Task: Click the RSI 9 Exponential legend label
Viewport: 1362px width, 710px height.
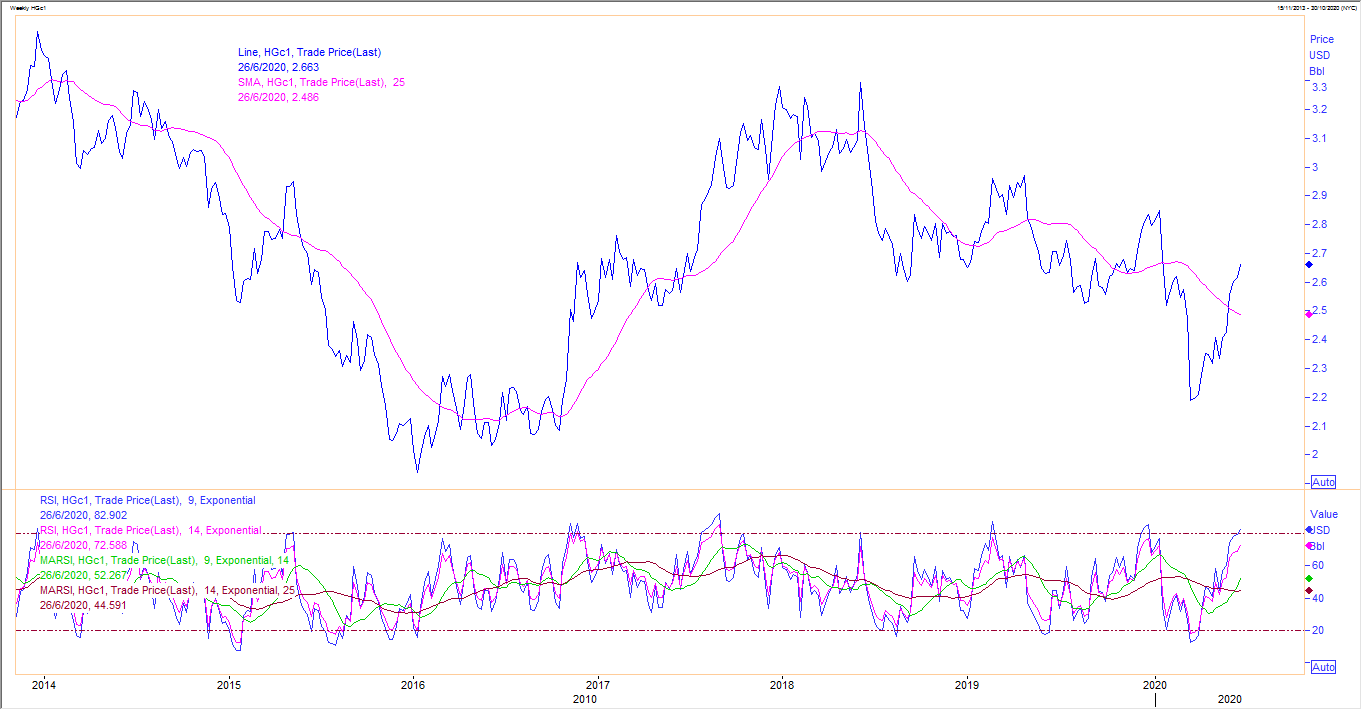Action: [x=147, y=500]
